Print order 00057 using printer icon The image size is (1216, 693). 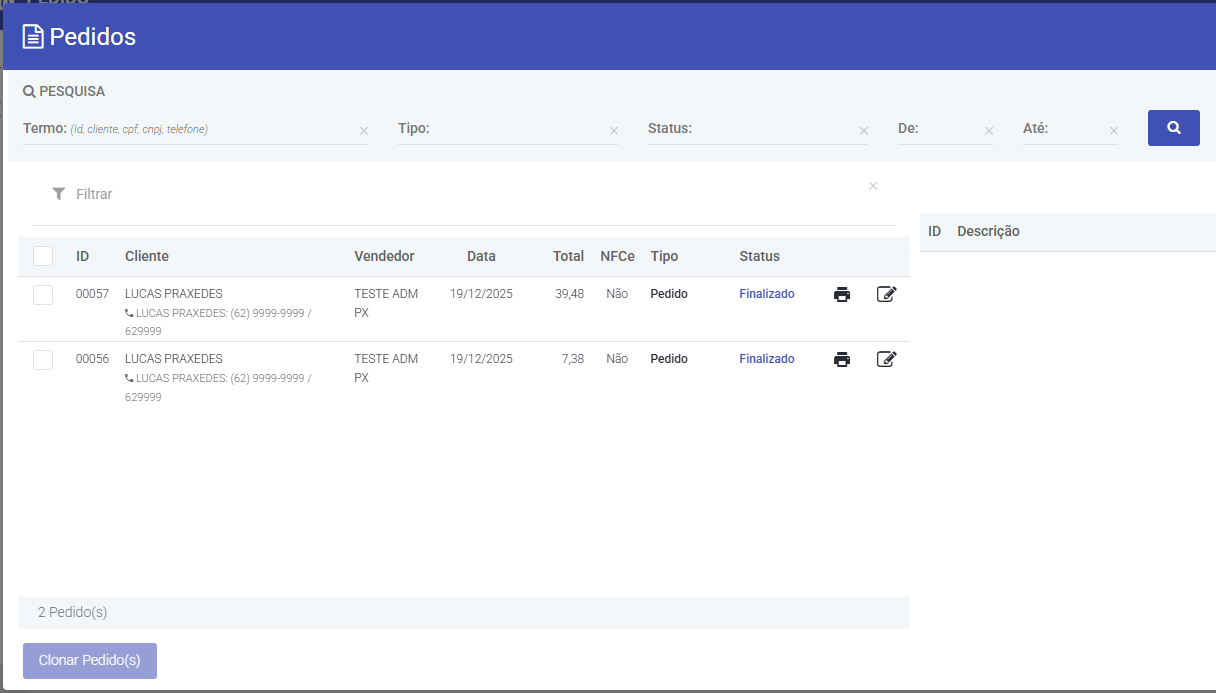click(842, 294)
